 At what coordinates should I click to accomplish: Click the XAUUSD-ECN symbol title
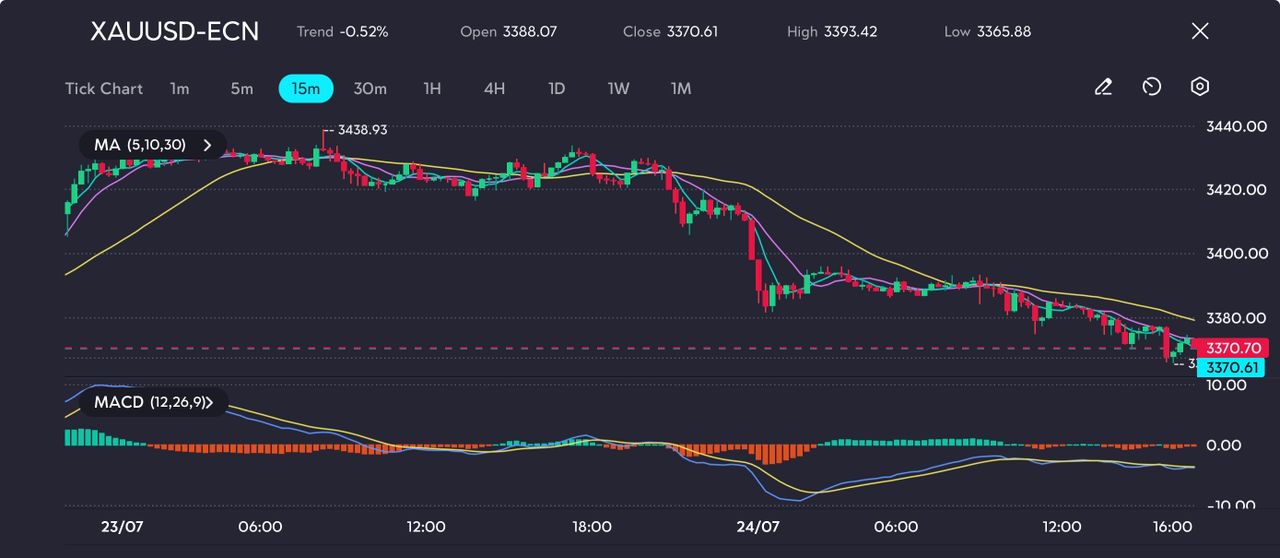(174, 31)
